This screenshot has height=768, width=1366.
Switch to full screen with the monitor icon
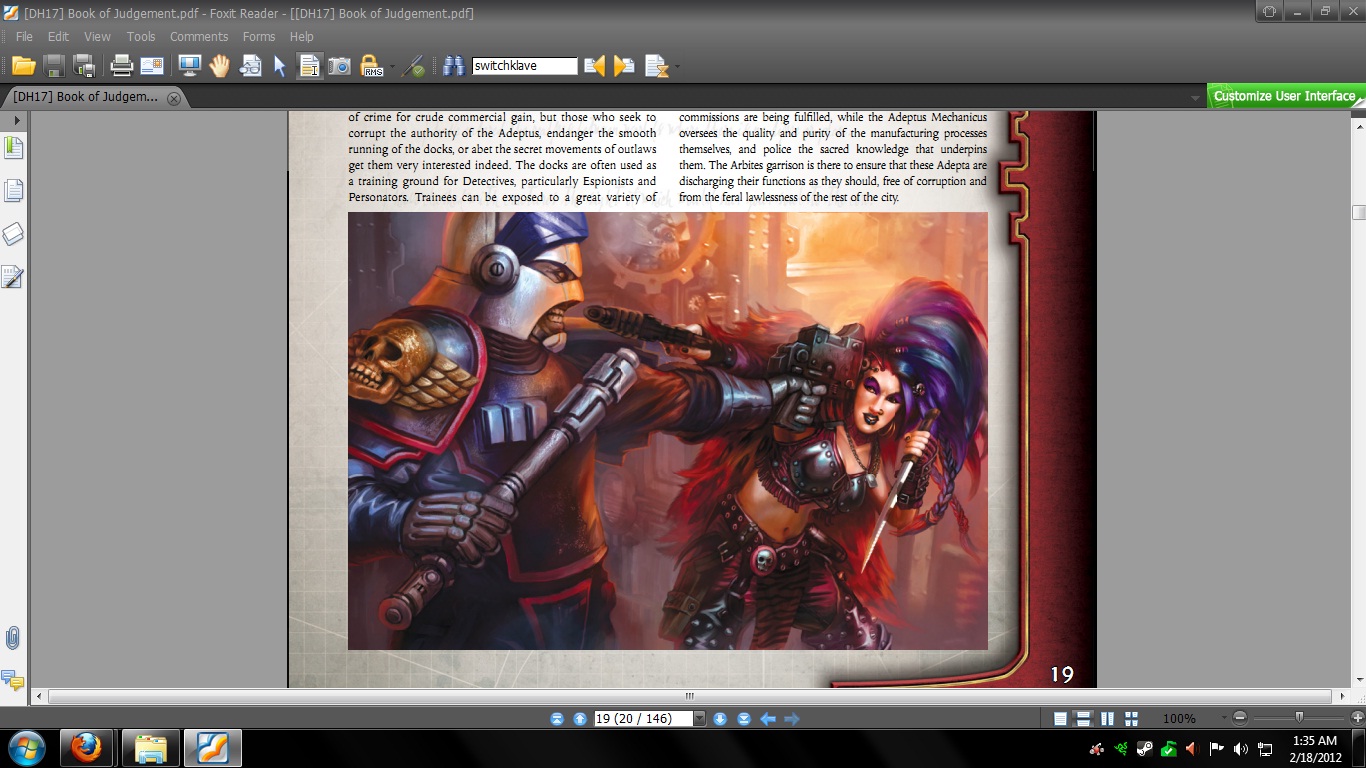tap(189, 66)
